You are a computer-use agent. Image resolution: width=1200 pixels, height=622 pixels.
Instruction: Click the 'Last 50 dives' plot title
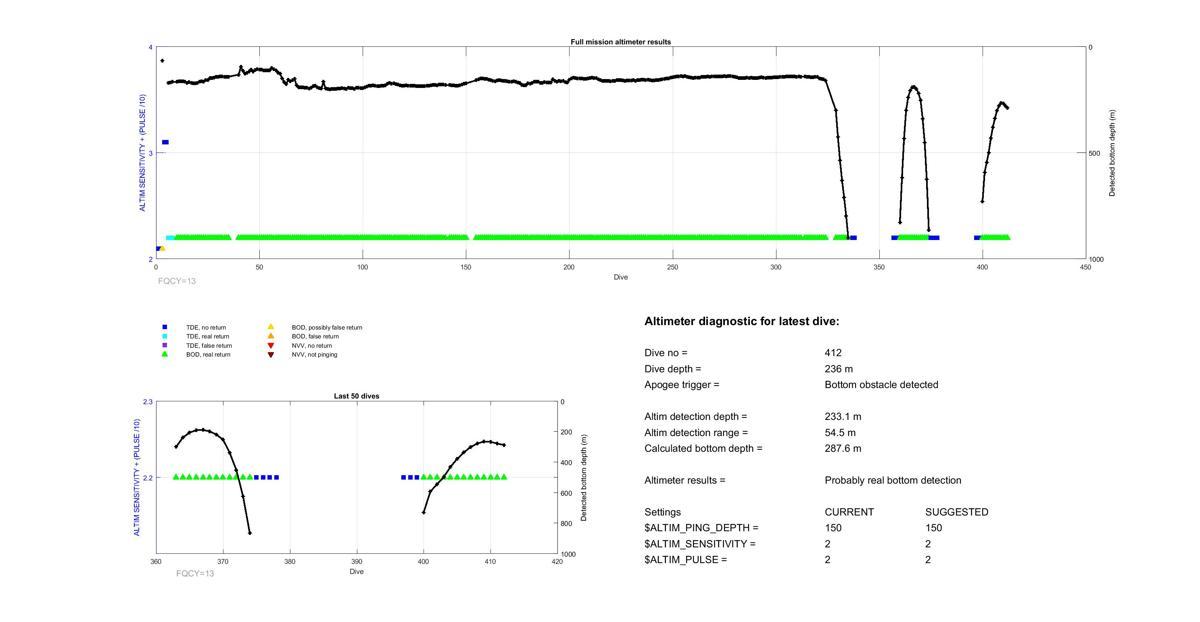coord(356,396)
